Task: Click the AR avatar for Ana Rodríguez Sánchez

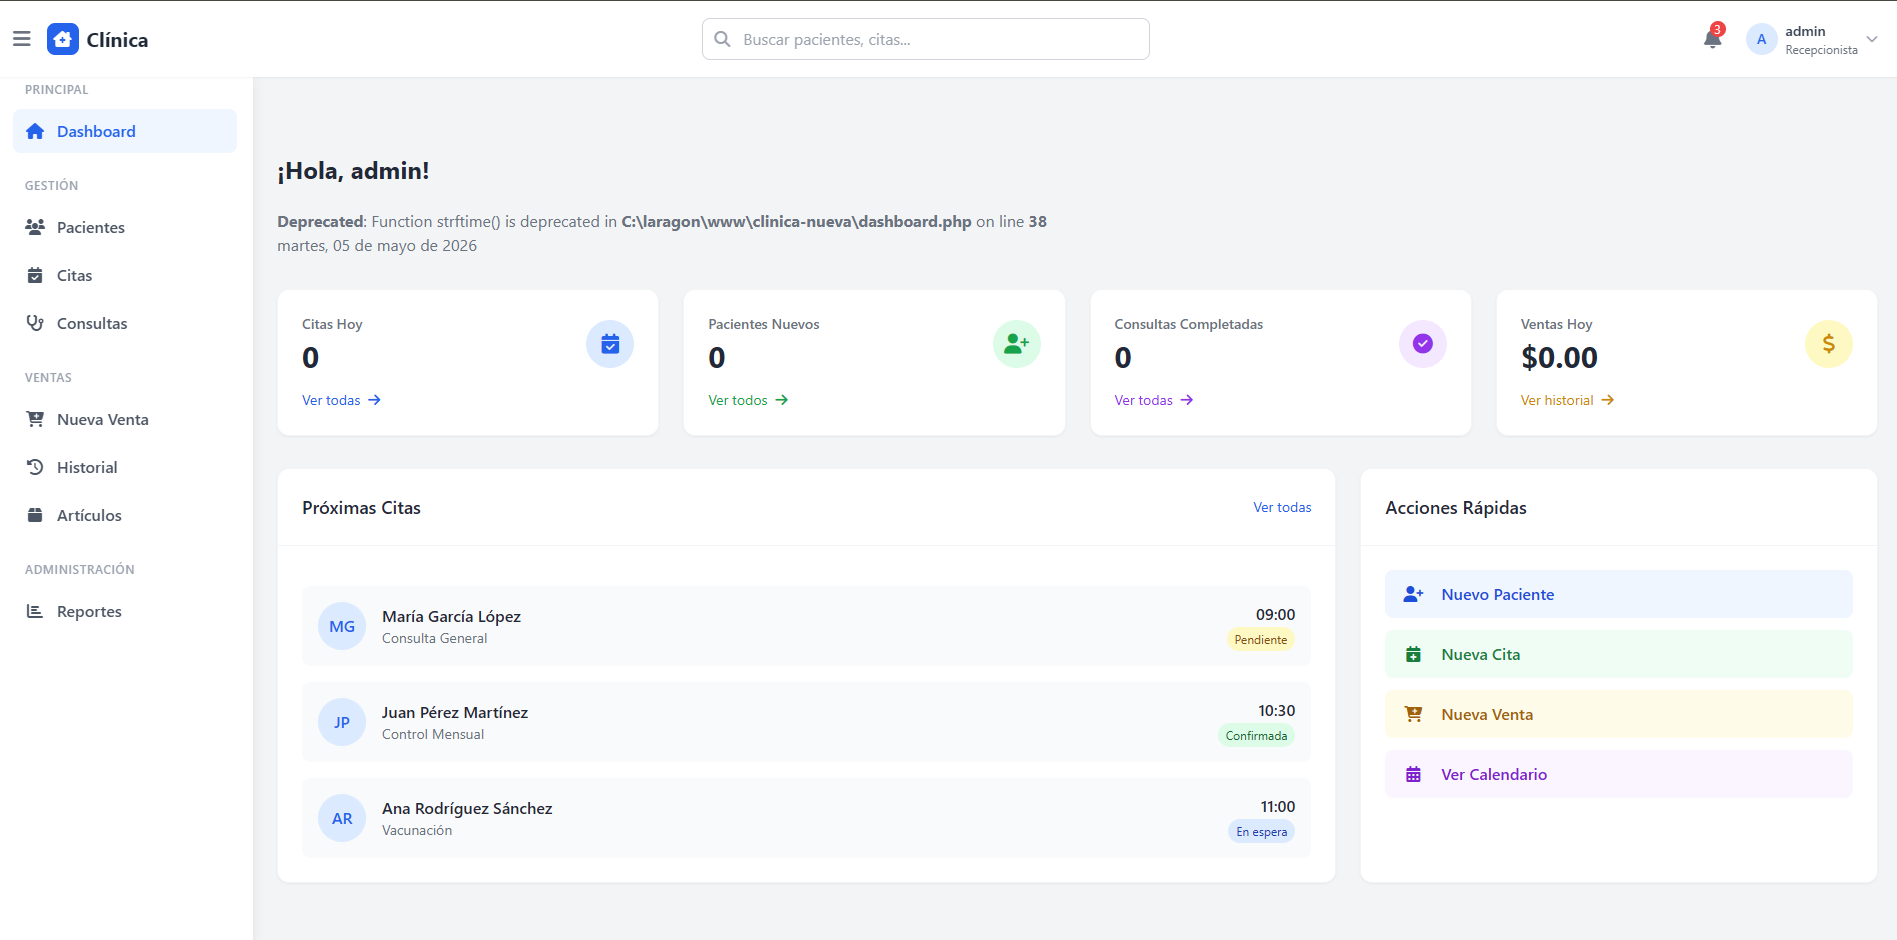Action: 342,818
